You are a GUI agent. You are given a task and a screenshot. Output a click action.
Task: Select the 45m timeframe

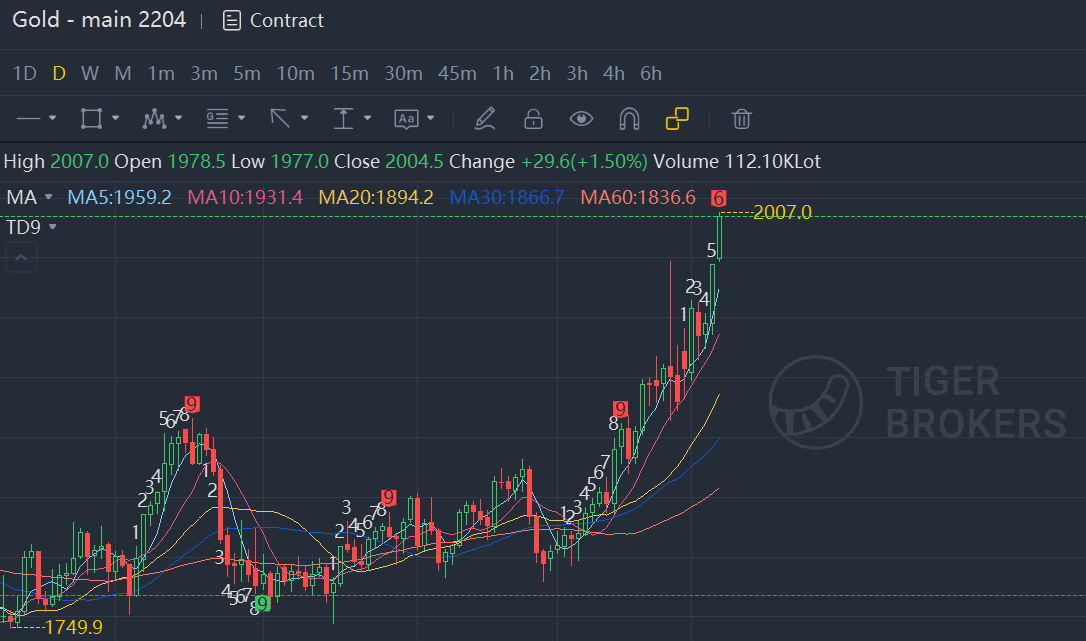pyautogui.click(x=457, y=73)
